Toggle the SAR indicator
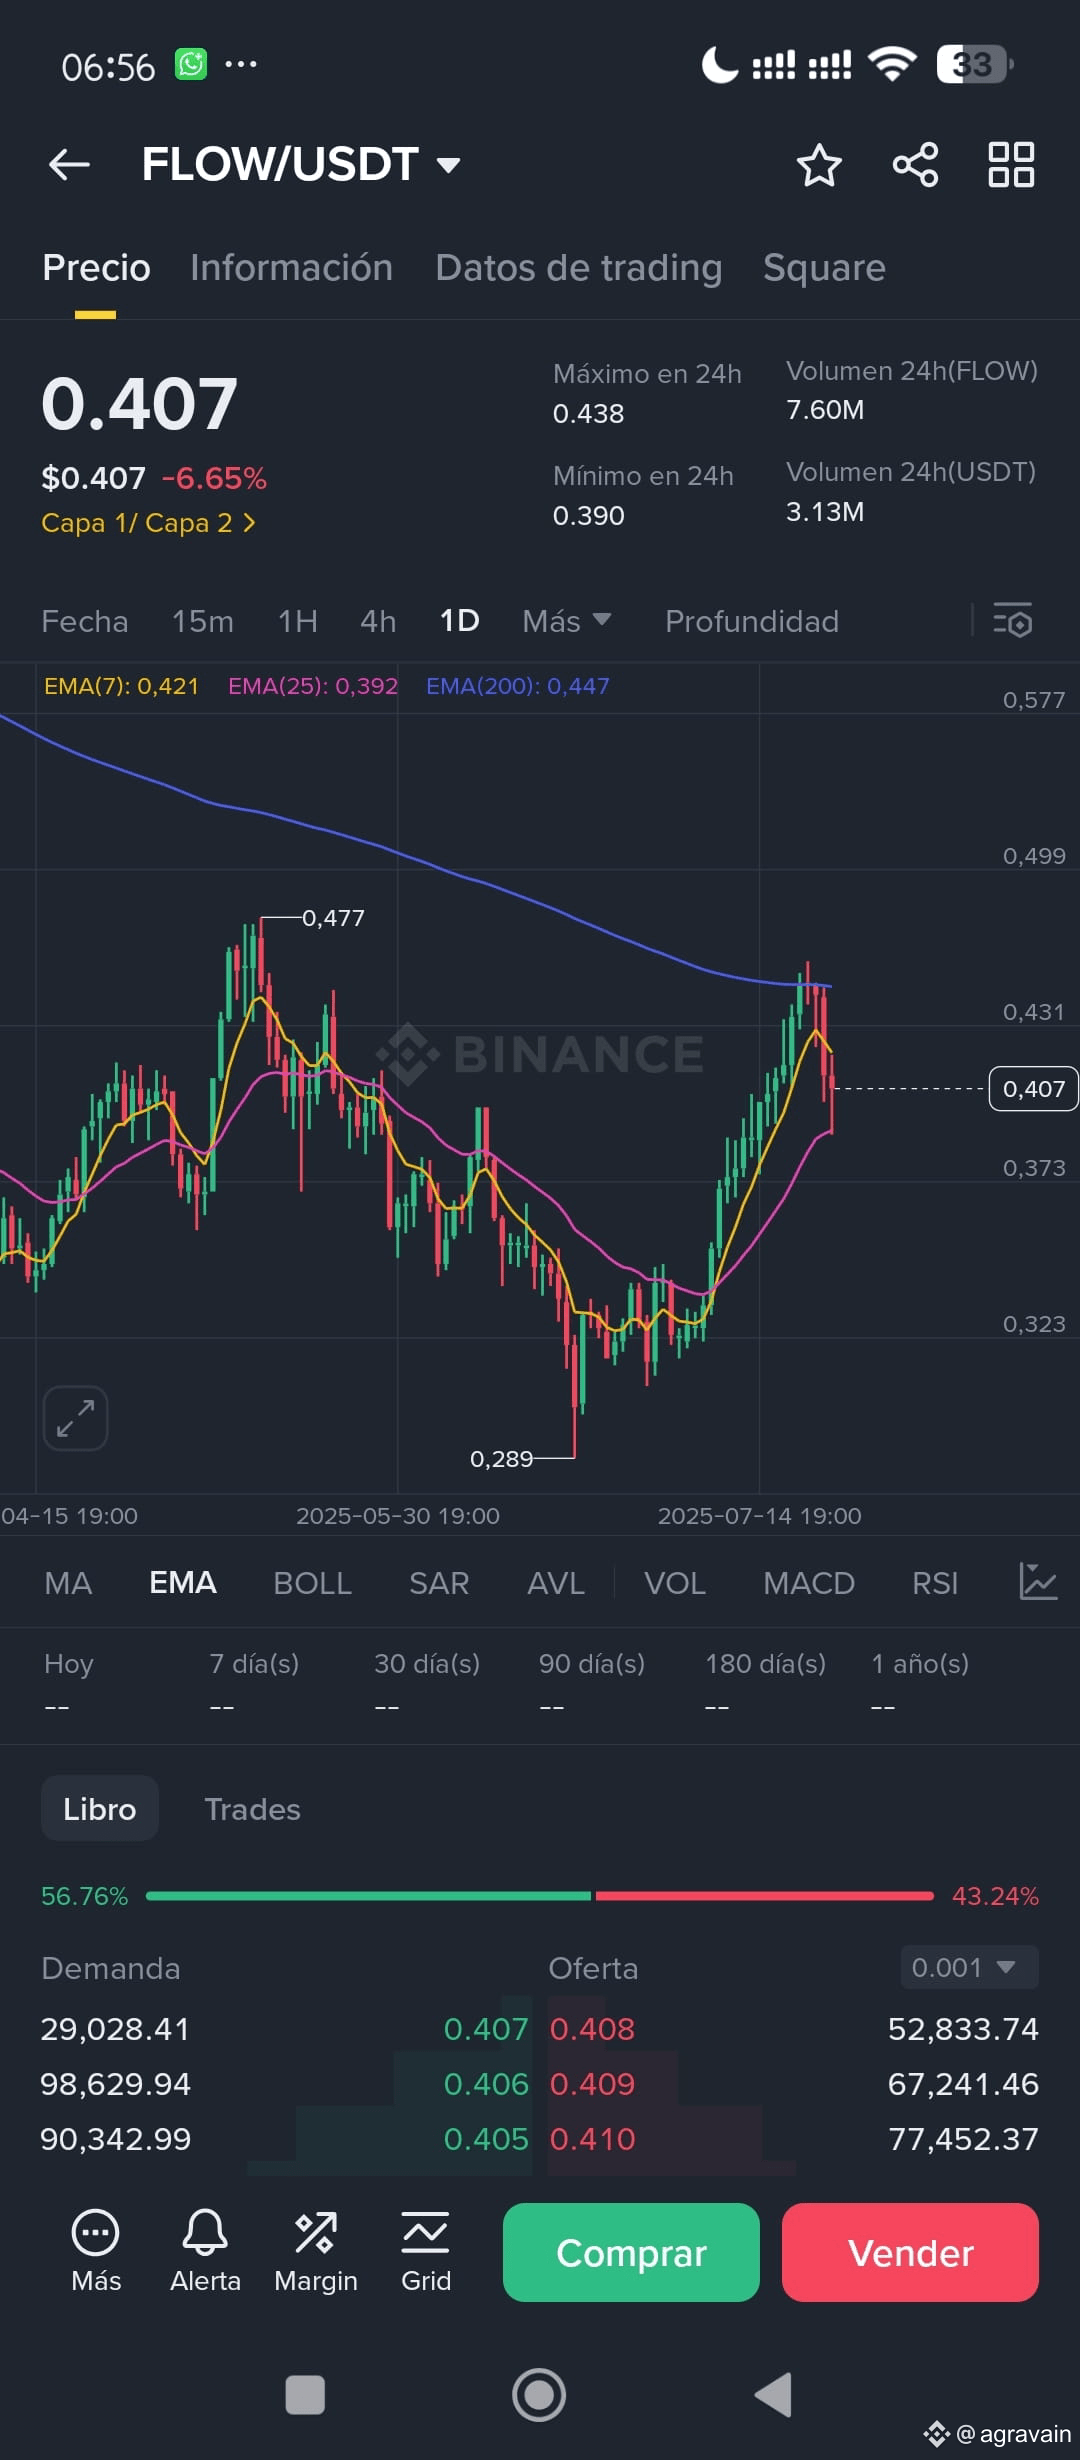This screenshot has width=1080, height=2460. (439, 1583)
